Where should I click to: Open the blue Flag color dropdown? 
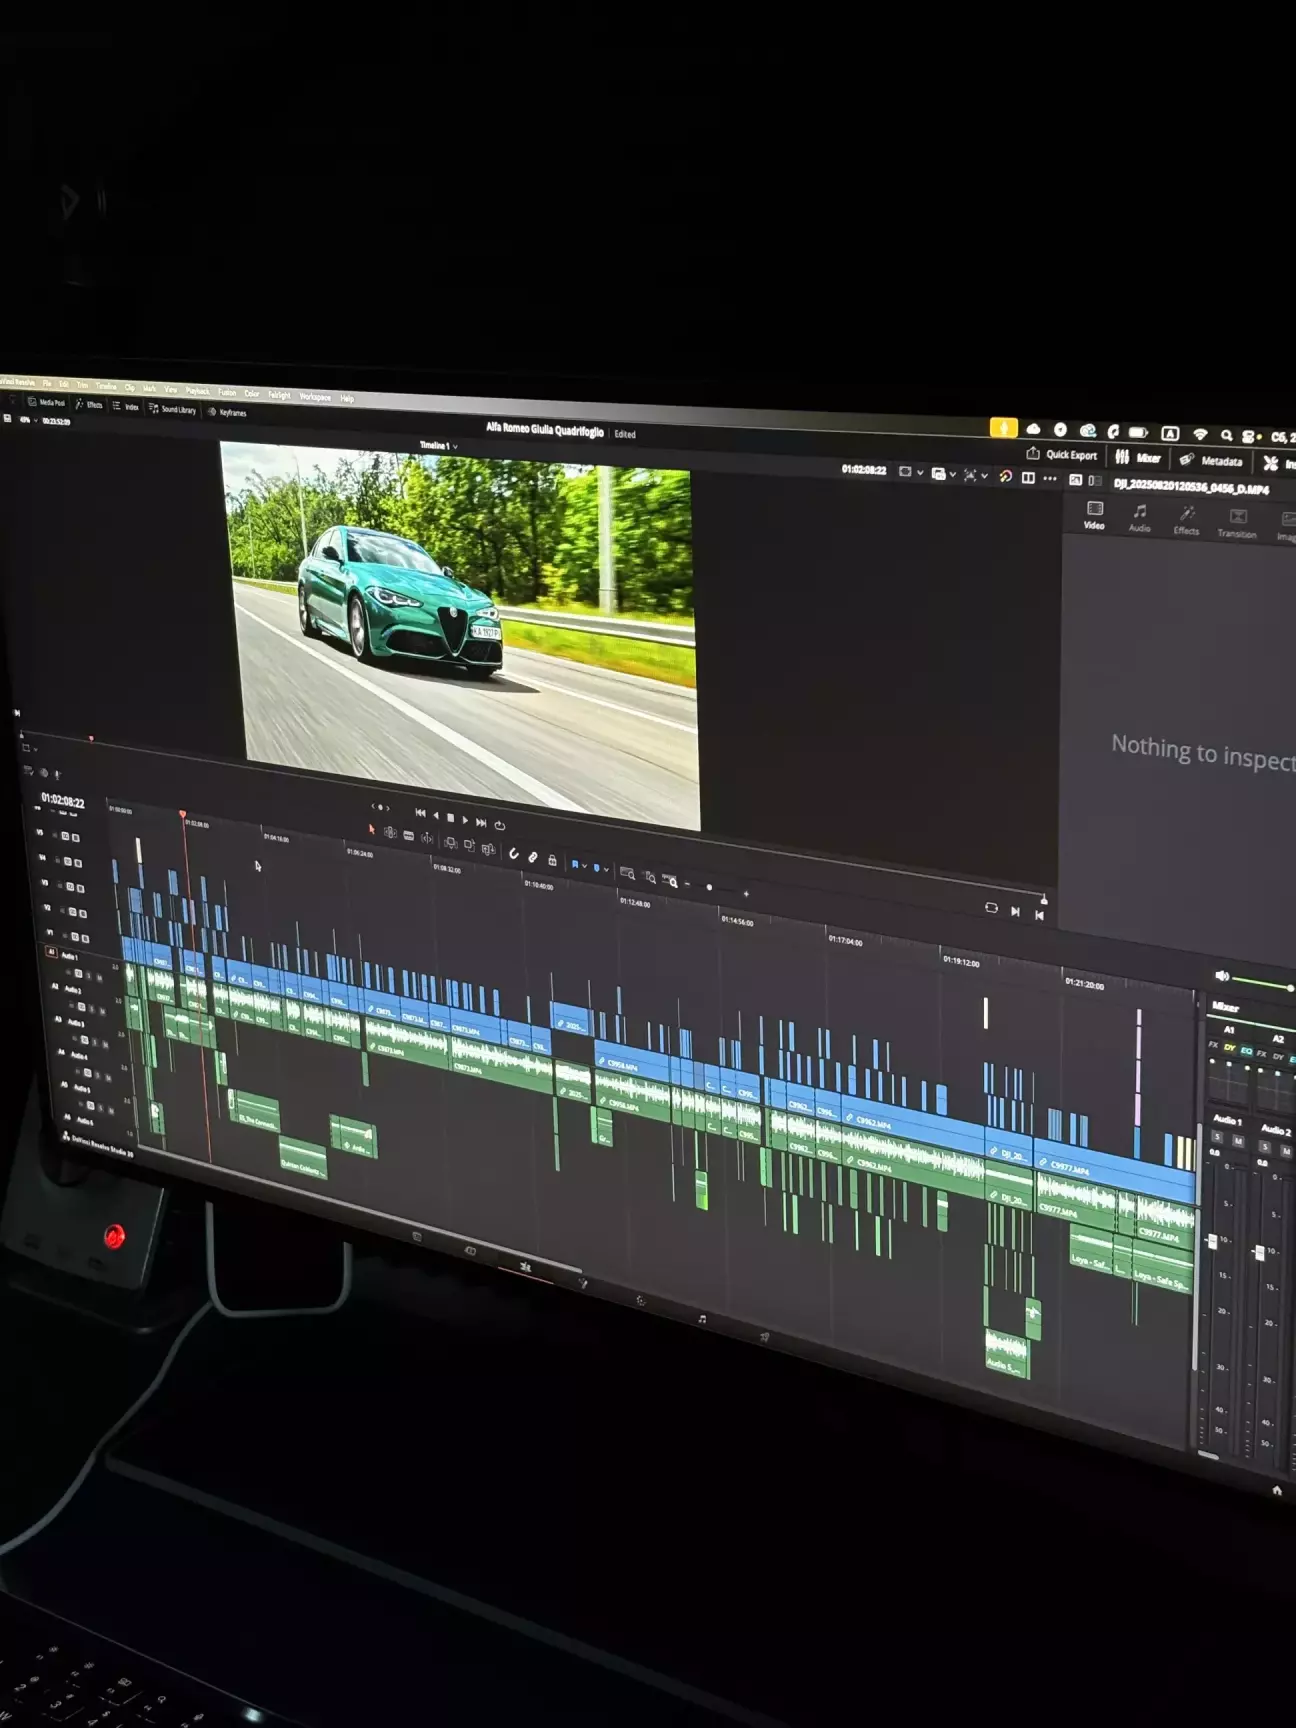584,865
